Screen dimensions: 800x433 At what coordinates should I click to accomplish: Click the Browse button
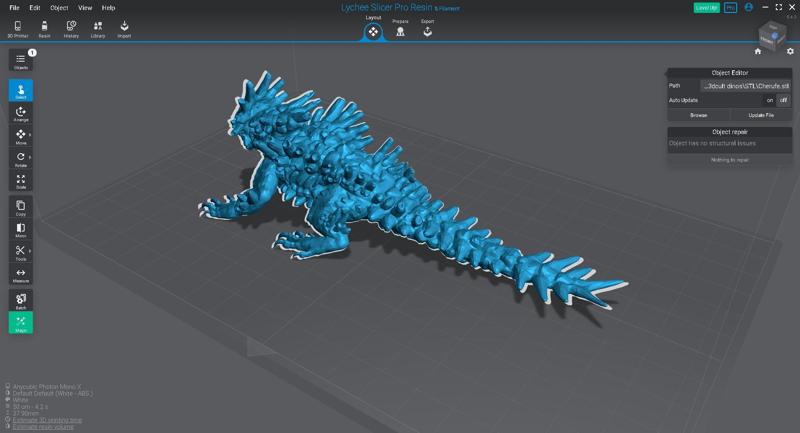698,115
